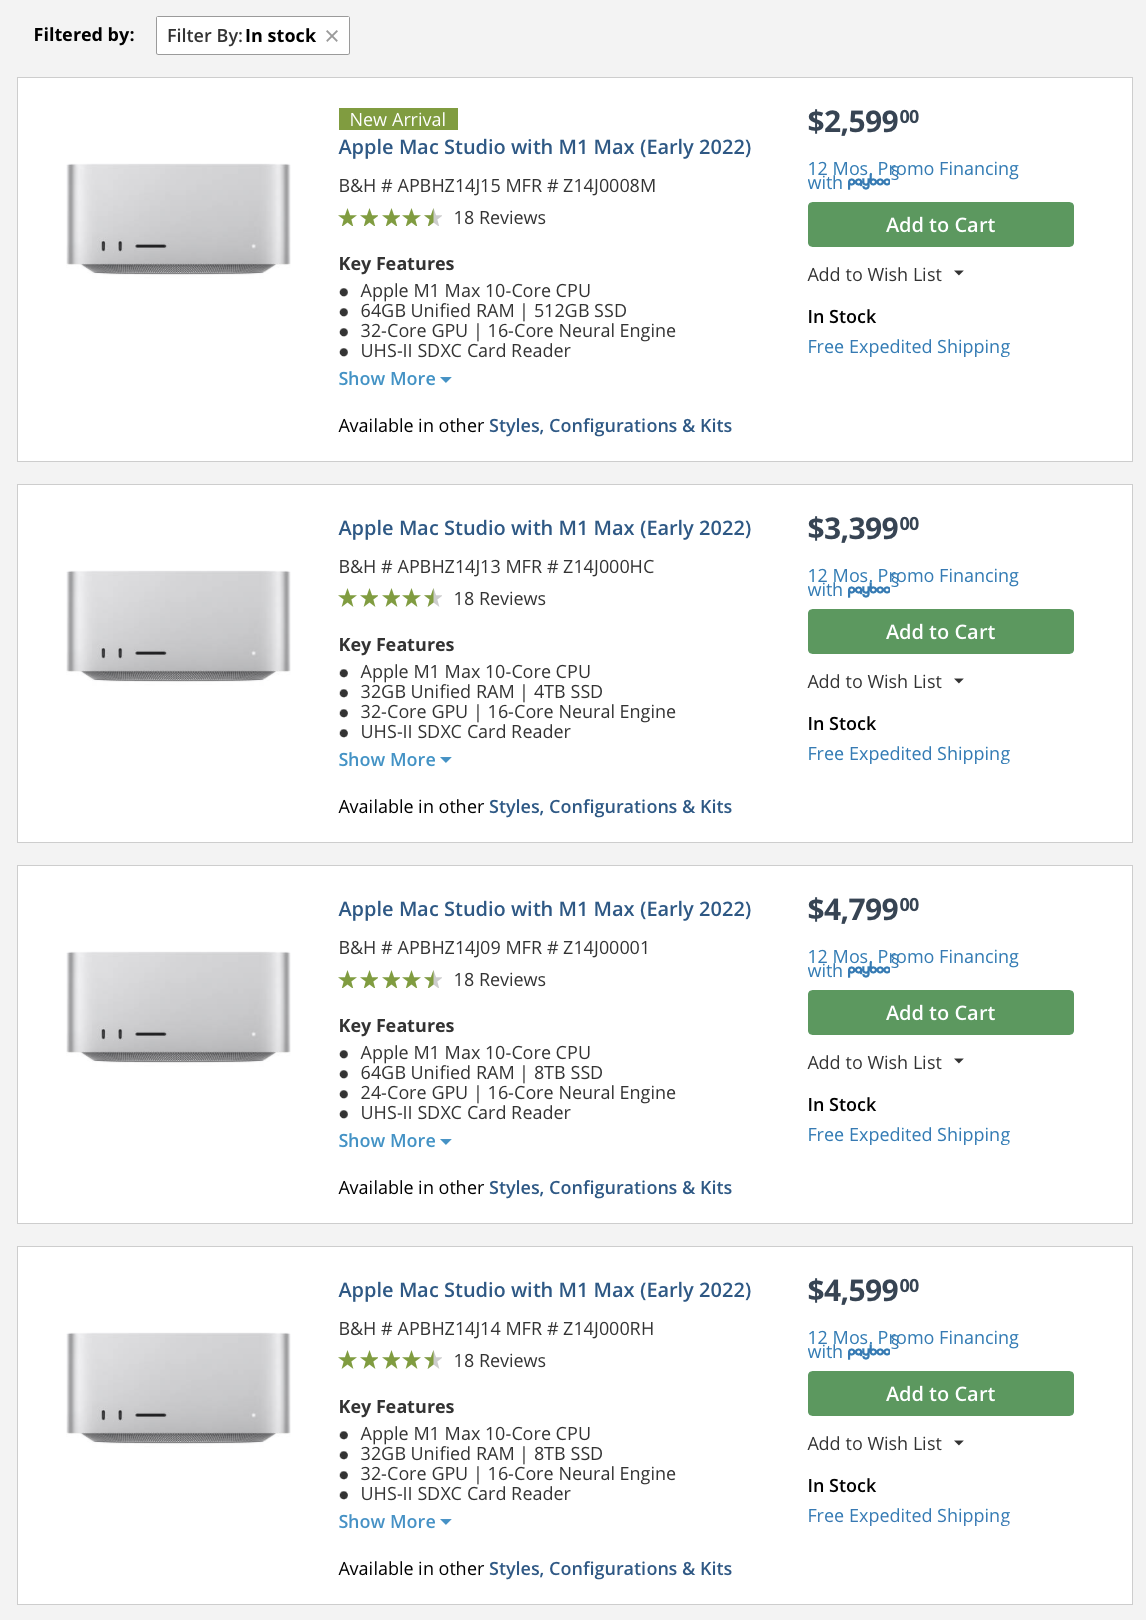Open 12 Mos. Promo Financing for $3,399 model

click(912, 577)
